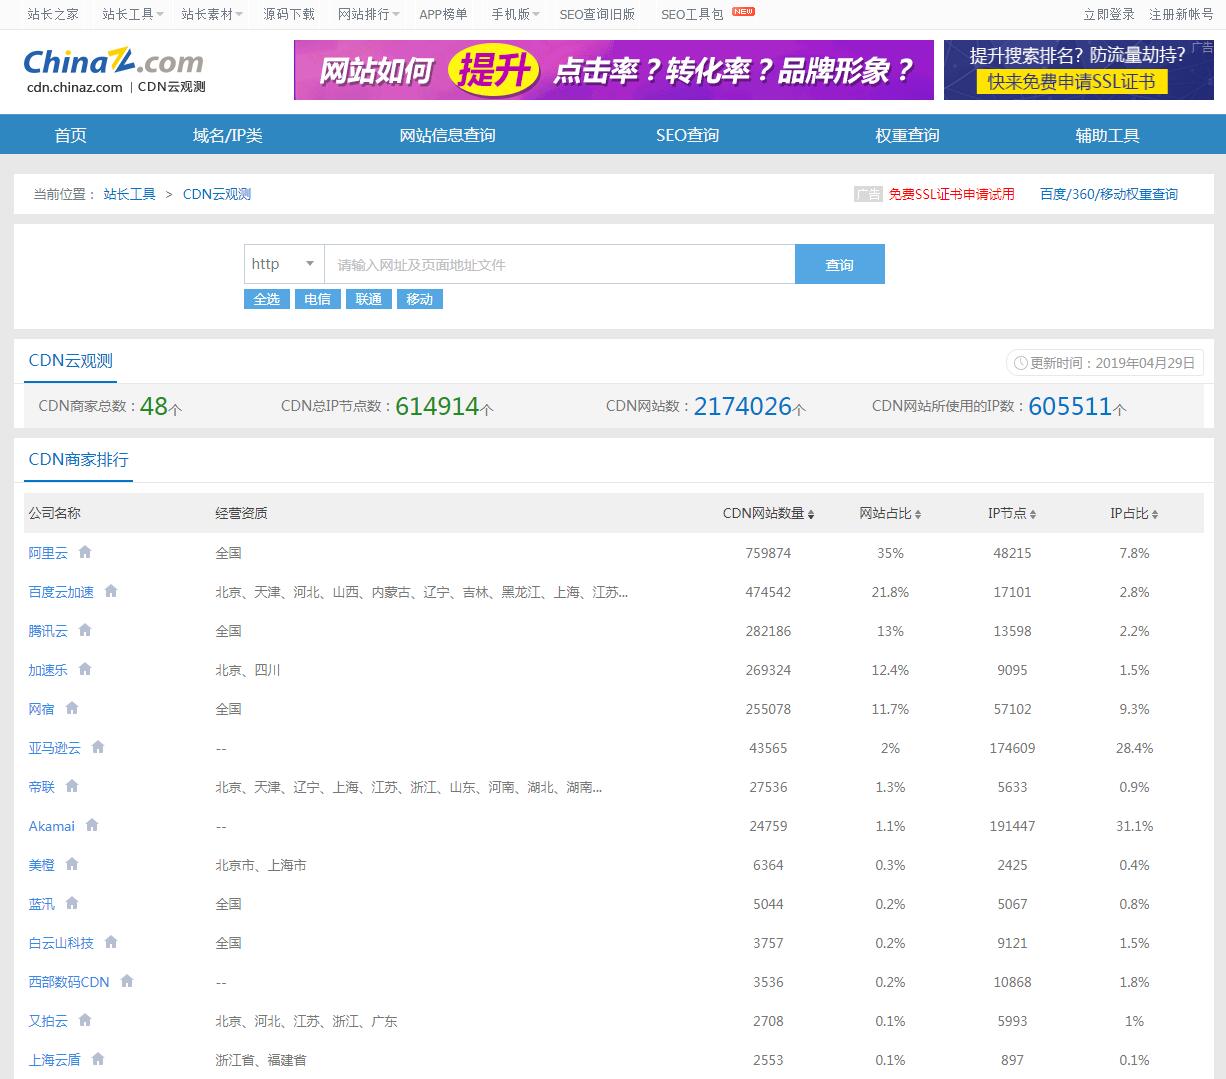Toggle the 全选 carrier filter
Image resolution: width=1226 pixels, height=1079 pixels.
267,299
